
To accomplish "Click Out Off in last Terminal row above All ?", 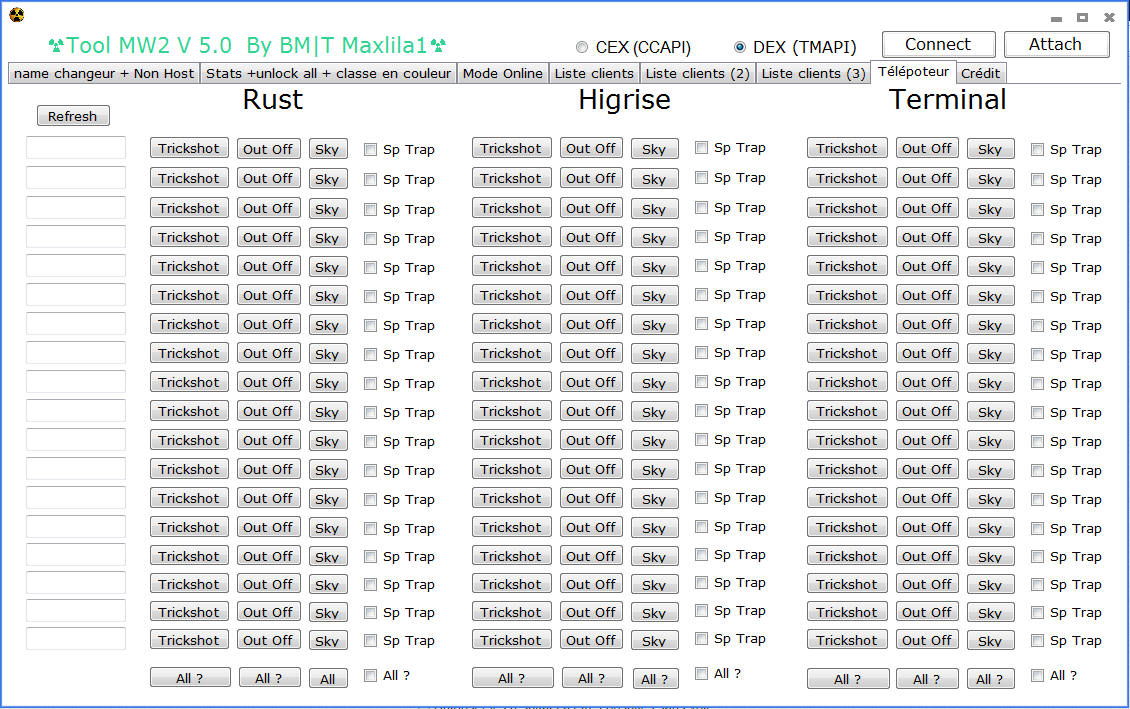I will pos(927,641).
